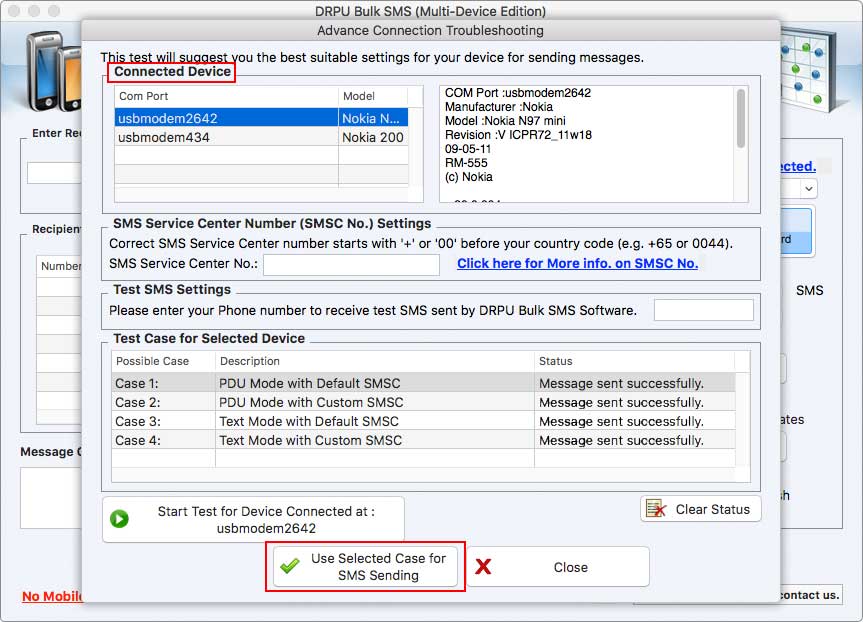863x622 pixels.
Task: Click the mobile phones icon in main window
Action: click(54, 70)
